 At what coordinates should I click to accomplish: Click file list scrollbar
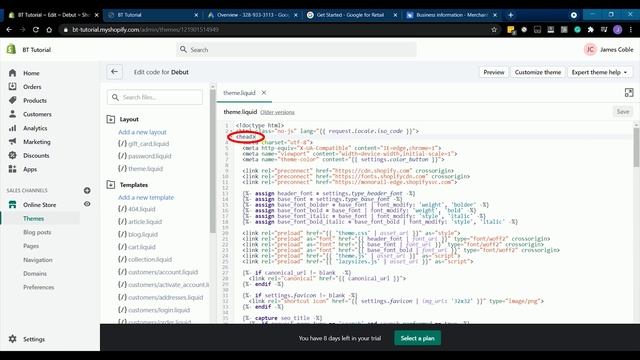point(213,161)
